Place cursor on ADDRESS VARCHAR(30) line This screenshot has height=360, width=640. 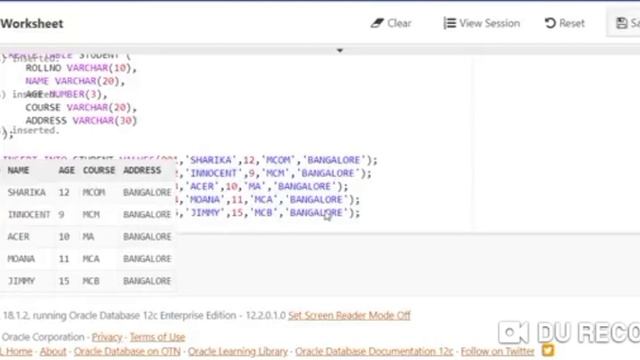[x=81, y=120]
